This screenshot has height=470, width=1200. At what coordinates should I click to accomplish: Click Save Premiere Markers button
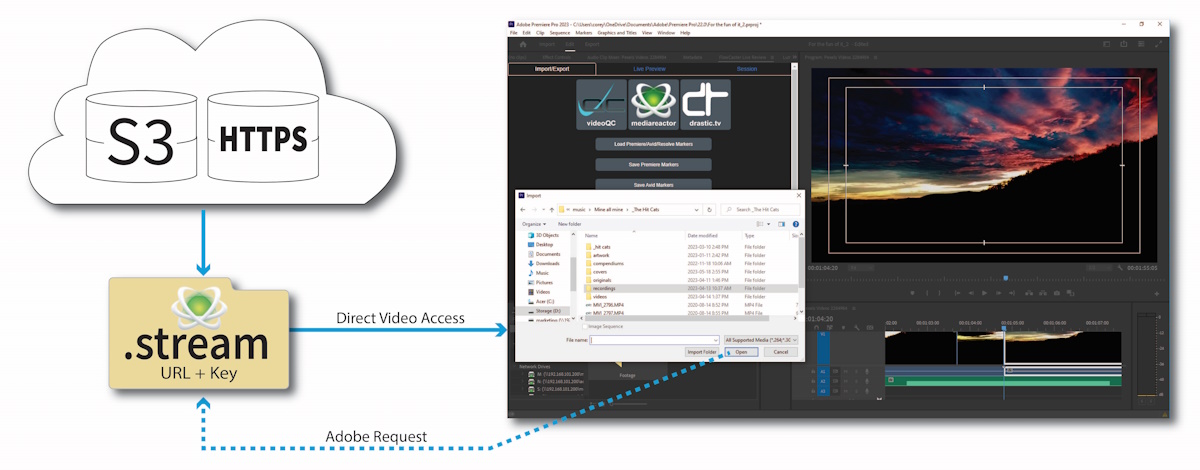click(x=653, y=164)
